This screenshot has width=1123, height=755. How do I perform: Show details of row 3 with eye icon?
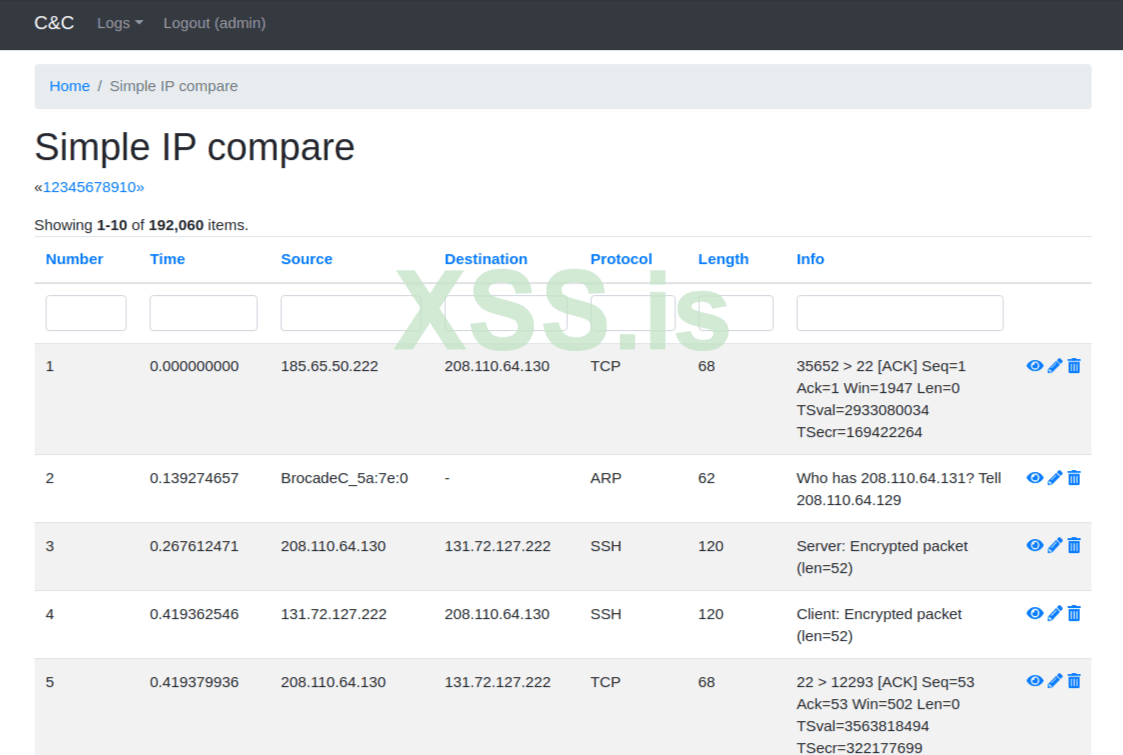tap(1035, 546)
